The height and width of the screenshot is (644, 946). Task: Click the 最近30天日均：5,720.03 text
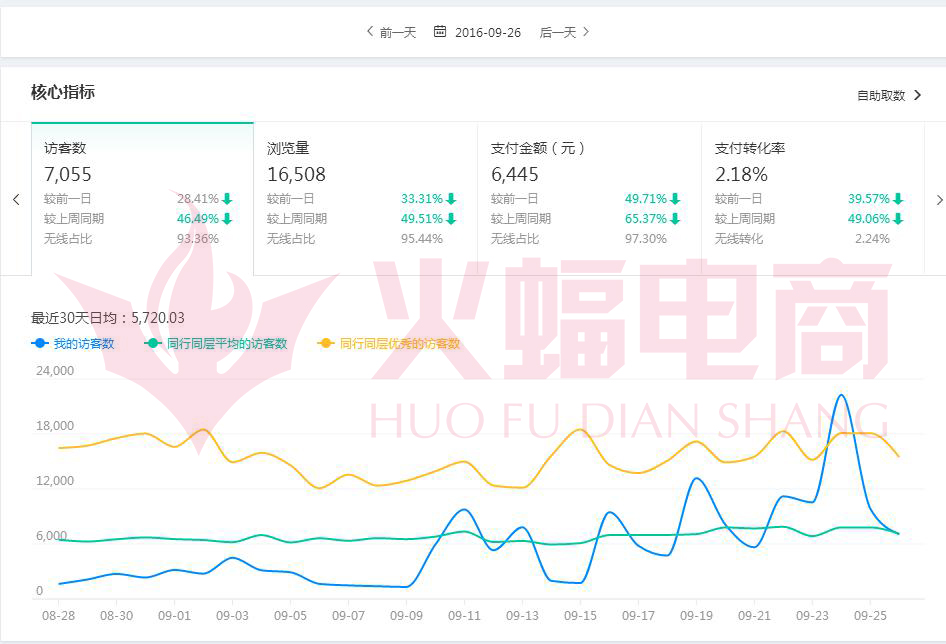[108, 318]
